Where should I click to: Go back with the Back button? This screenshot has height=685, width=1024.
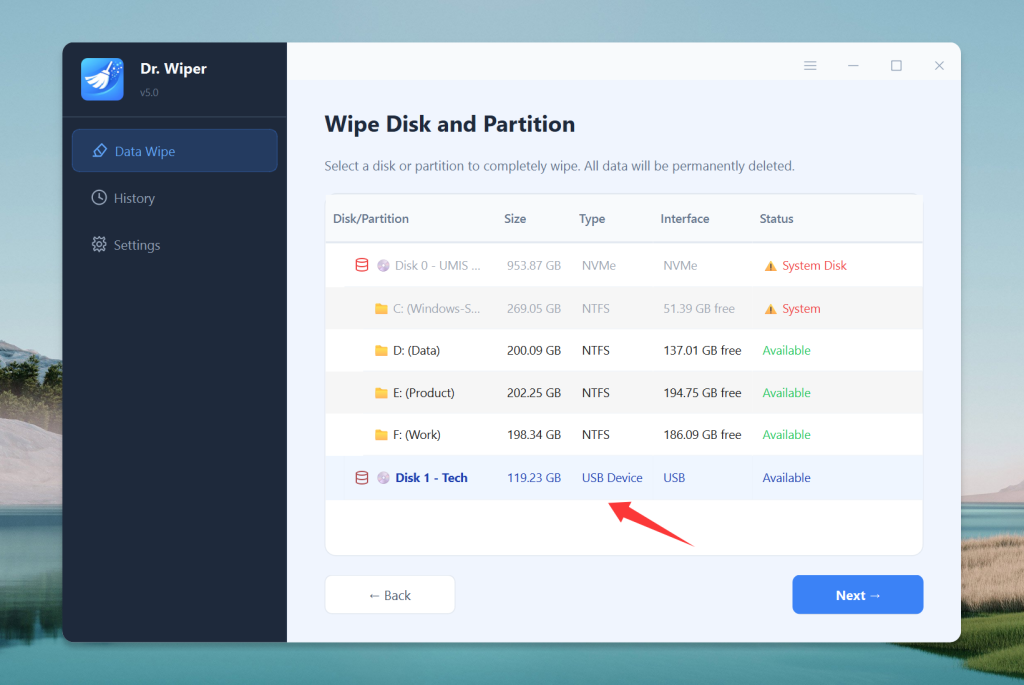pyautogui.click(x=389, y=595)
